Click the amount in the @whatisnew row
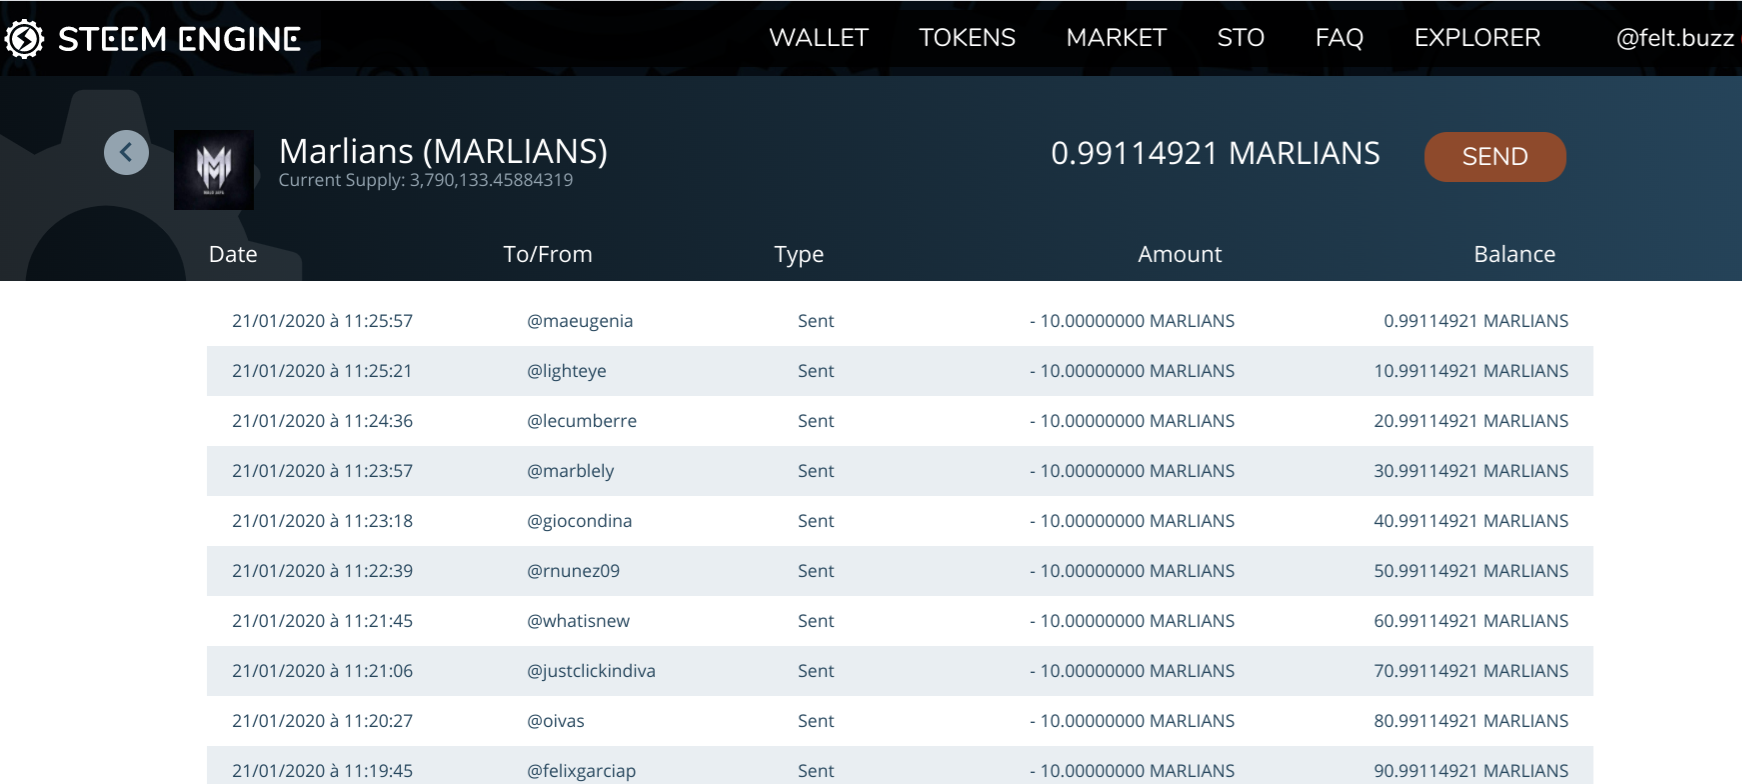Viewport: 1742px width, 784px height. (x=1132, y=621)
